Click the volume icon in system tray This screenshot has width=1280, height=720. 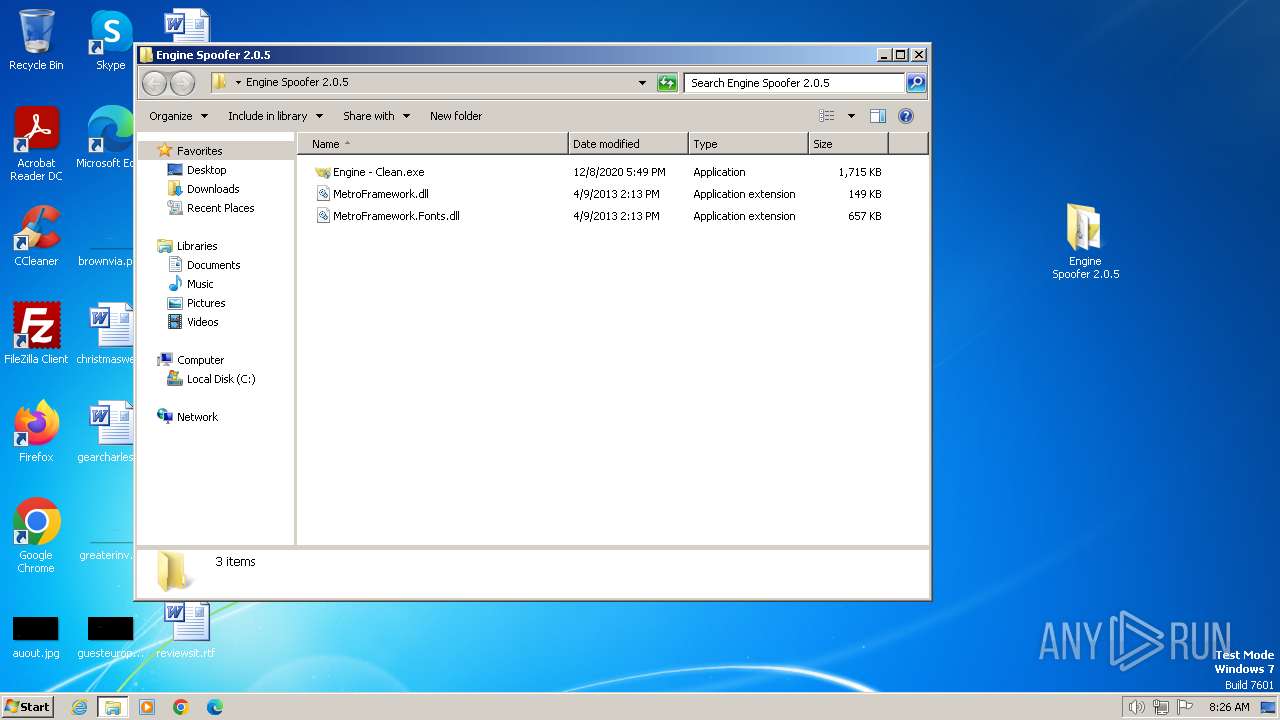1136,707
